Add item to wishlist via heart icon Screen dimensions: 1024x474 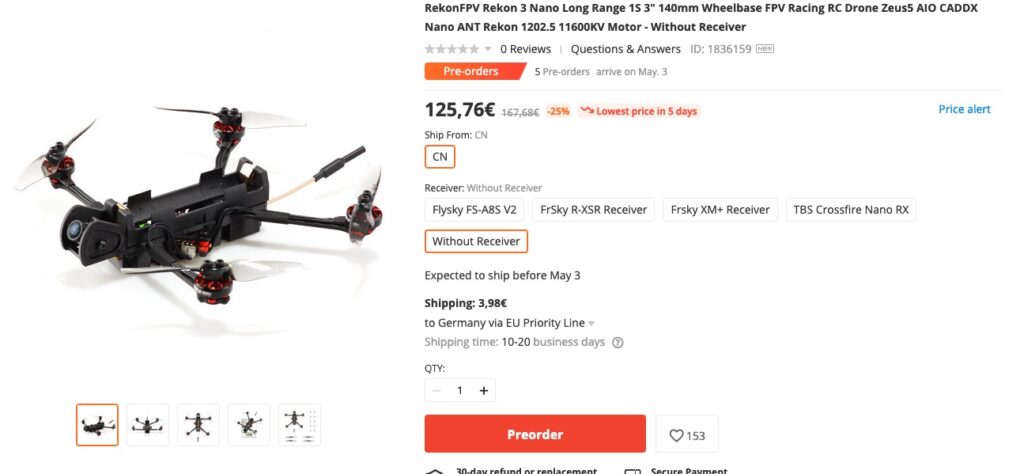tap(686, 435)
